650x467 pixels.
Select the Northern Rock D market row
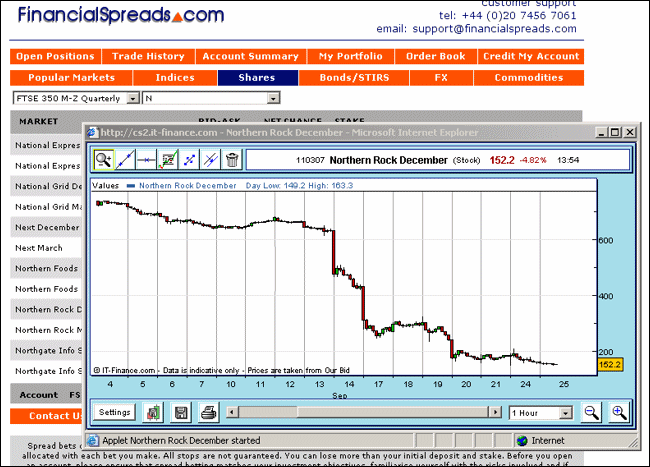point(46,310)
